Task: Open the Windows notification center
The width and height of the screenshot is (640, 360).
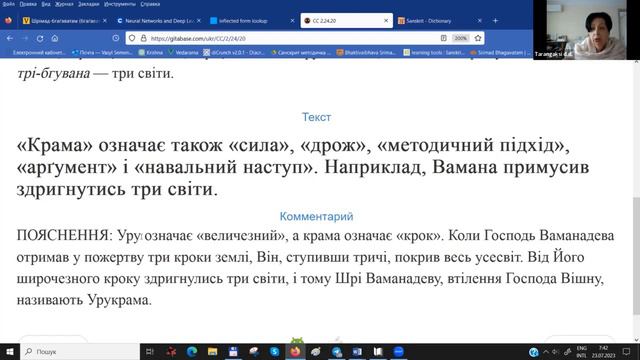Action: coord(627,351)
